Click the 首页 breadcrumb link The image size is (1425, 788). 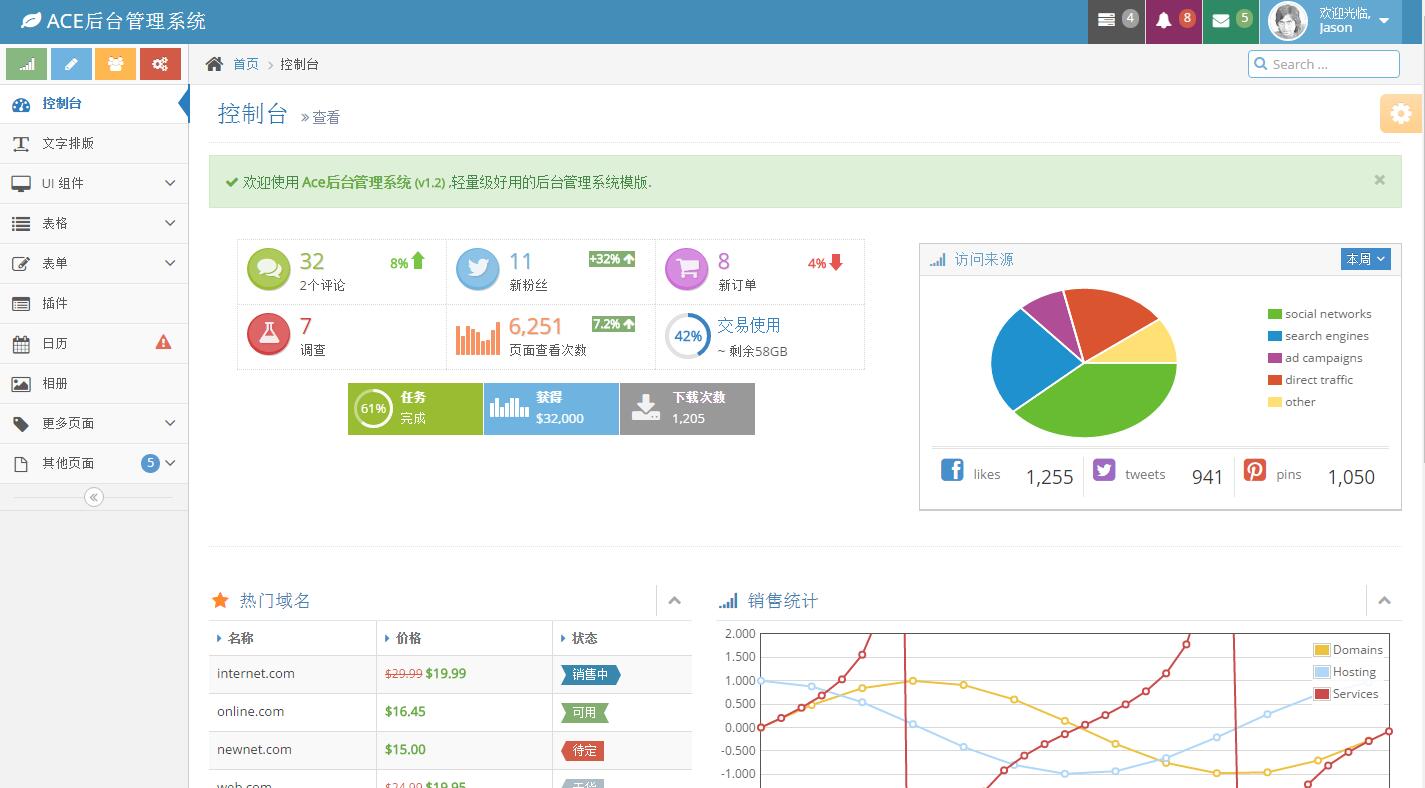[x=246, y=64]
